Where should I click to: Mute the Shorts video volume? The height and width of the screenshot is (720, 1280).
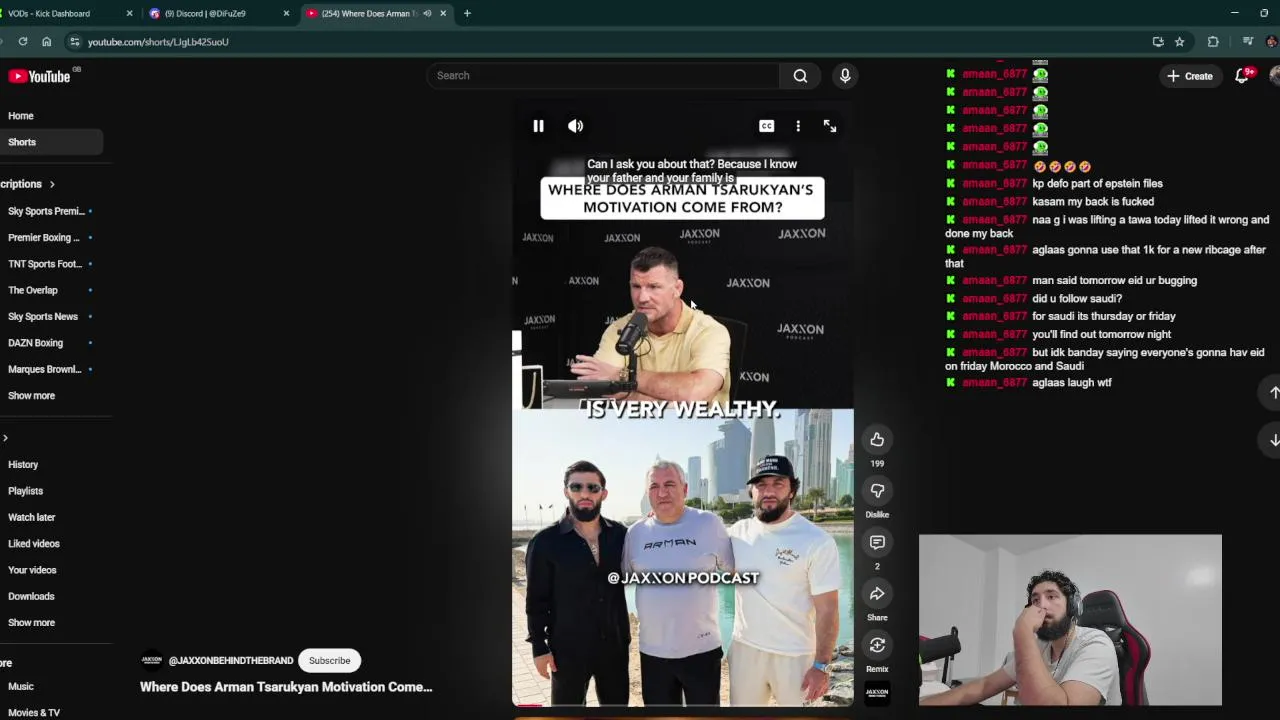(575, 126)
